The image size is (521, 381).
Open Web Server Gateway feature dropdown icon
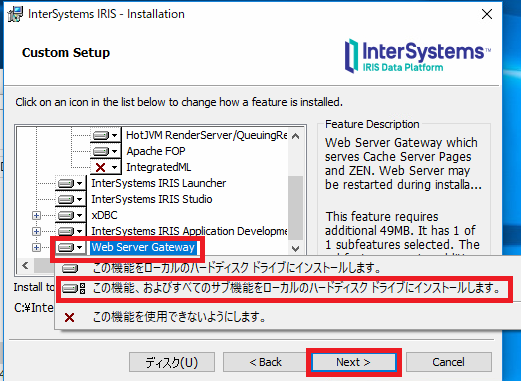[70, 247]
